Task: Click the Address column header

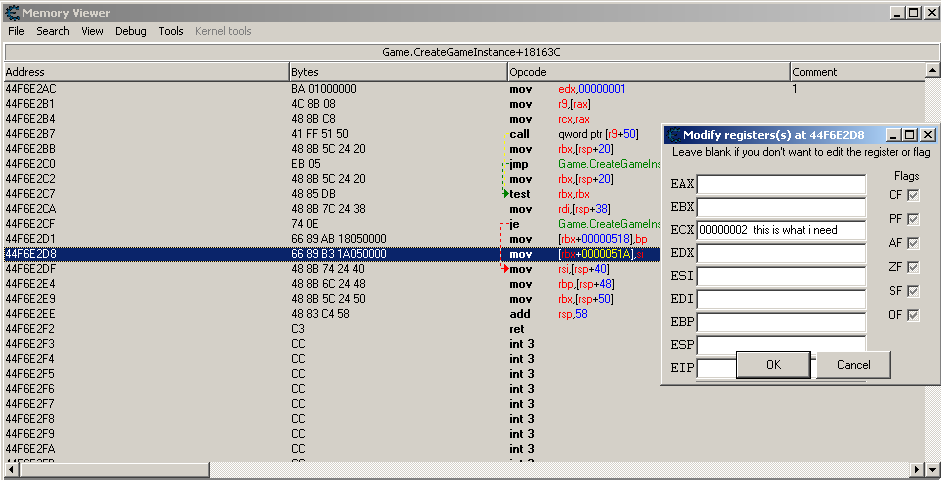Action: click(x=146, y=72)
